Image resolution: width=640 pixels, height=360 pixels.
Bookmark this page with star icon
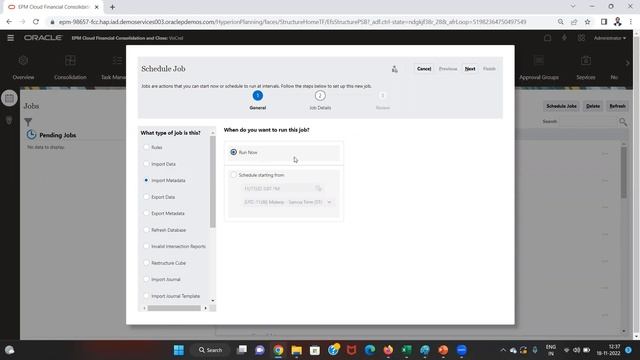tap(587, 22)
